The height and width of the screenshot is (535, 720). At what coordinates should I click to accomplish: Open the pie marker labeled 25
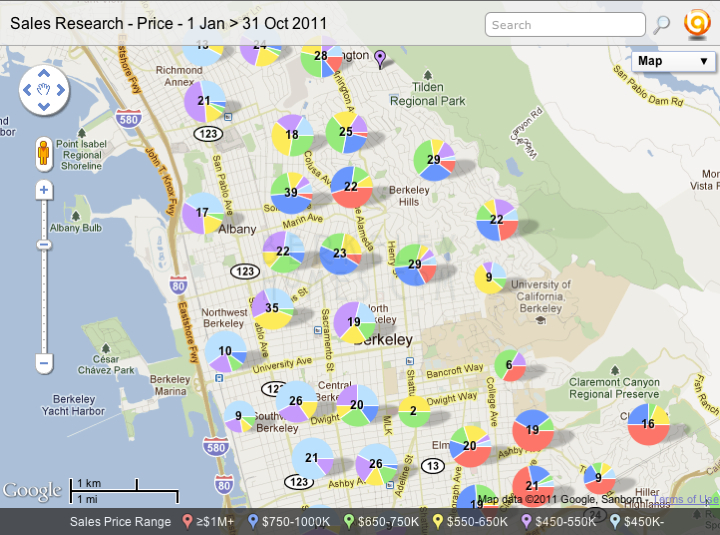tap(346, 132)
